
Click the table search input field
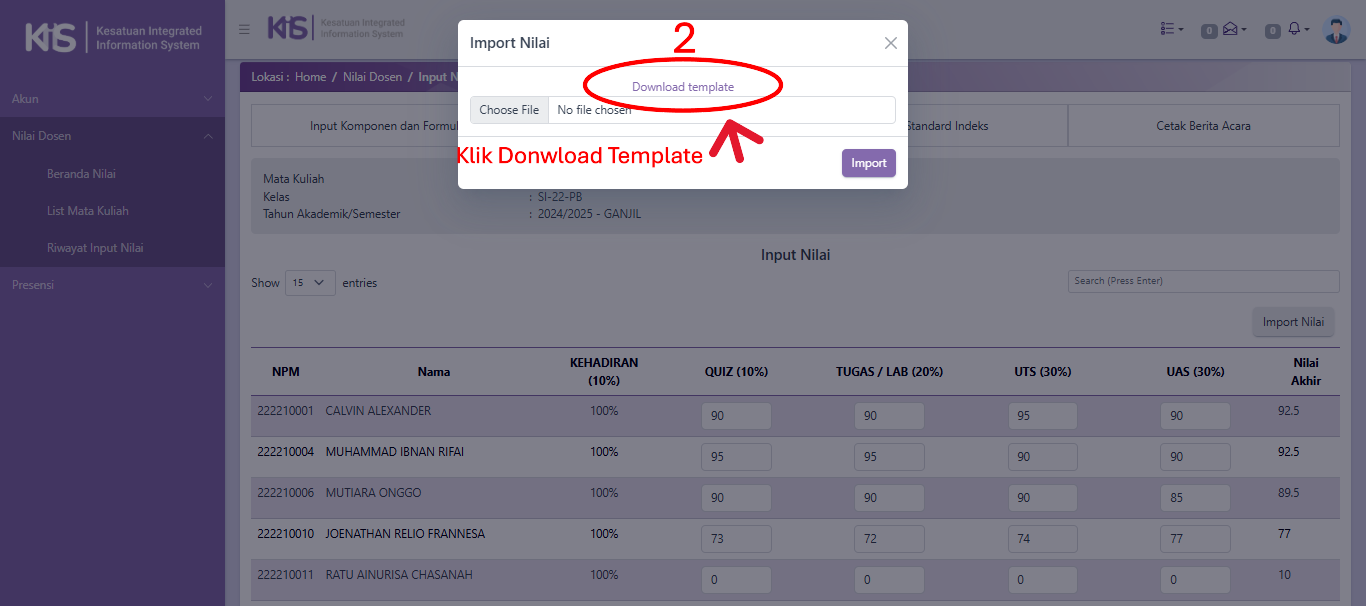1203,281
